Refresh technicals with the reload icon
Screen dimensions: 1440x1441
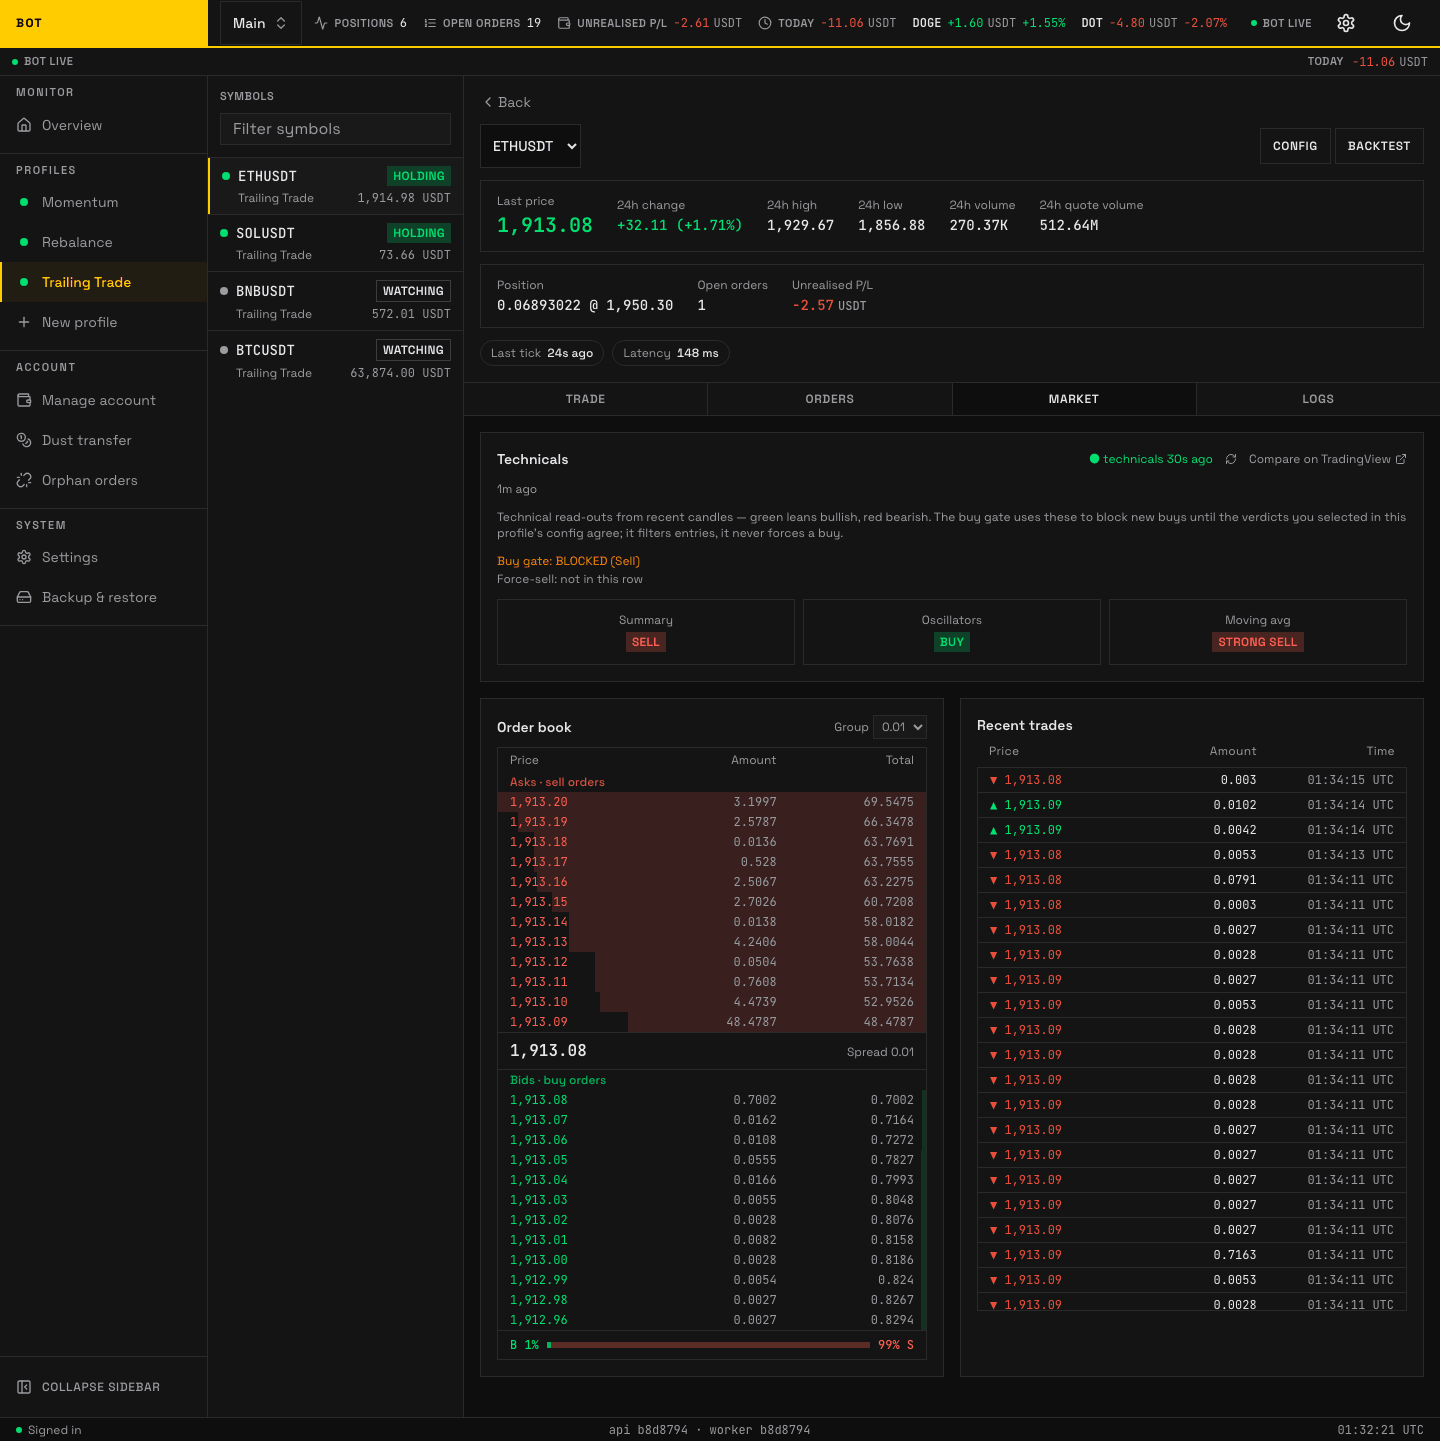pos(1231,459)
